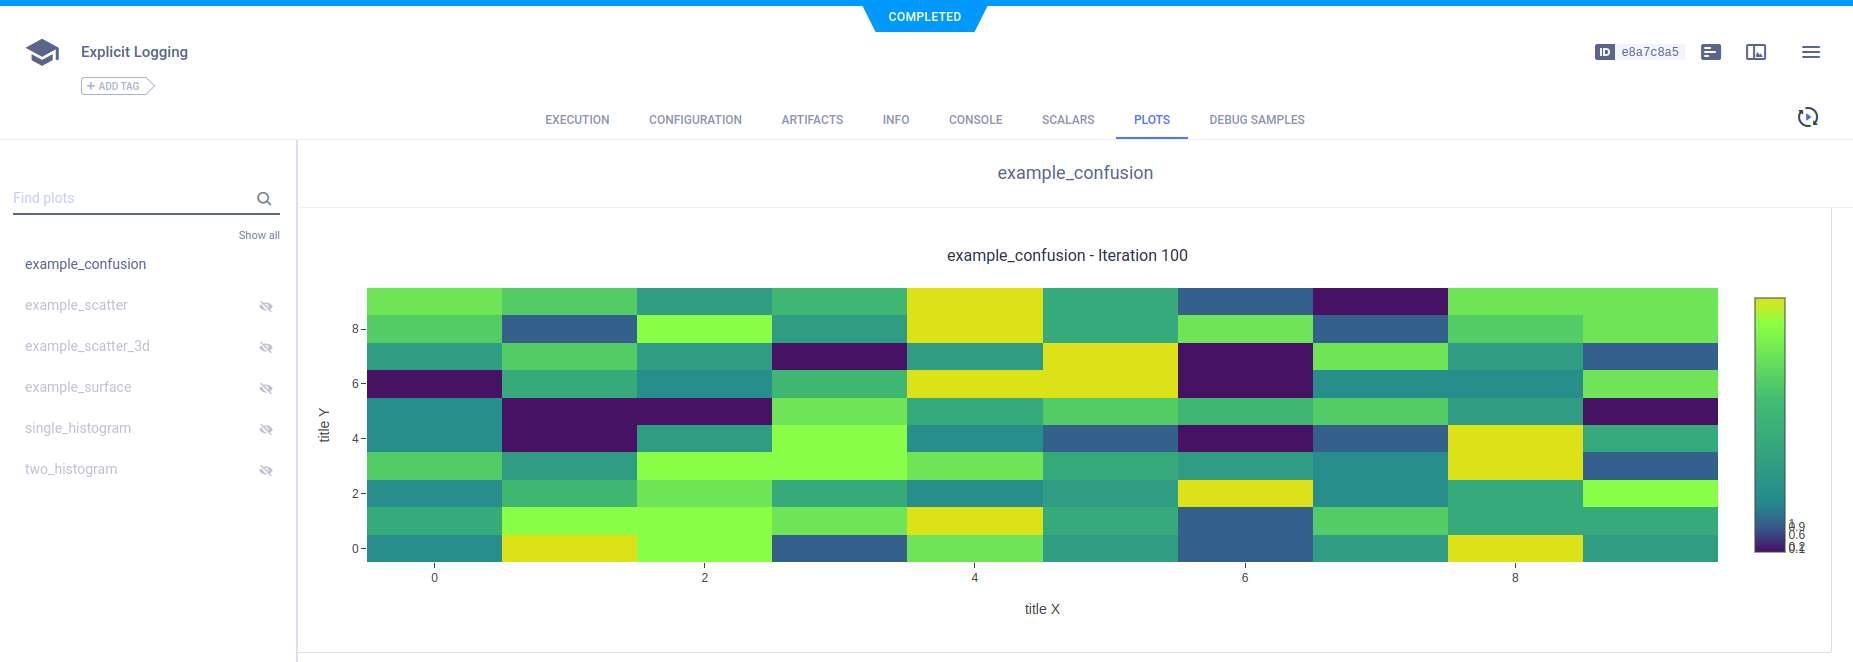Click the Find plots search field

pyautogui.click(x=130, y=199)
